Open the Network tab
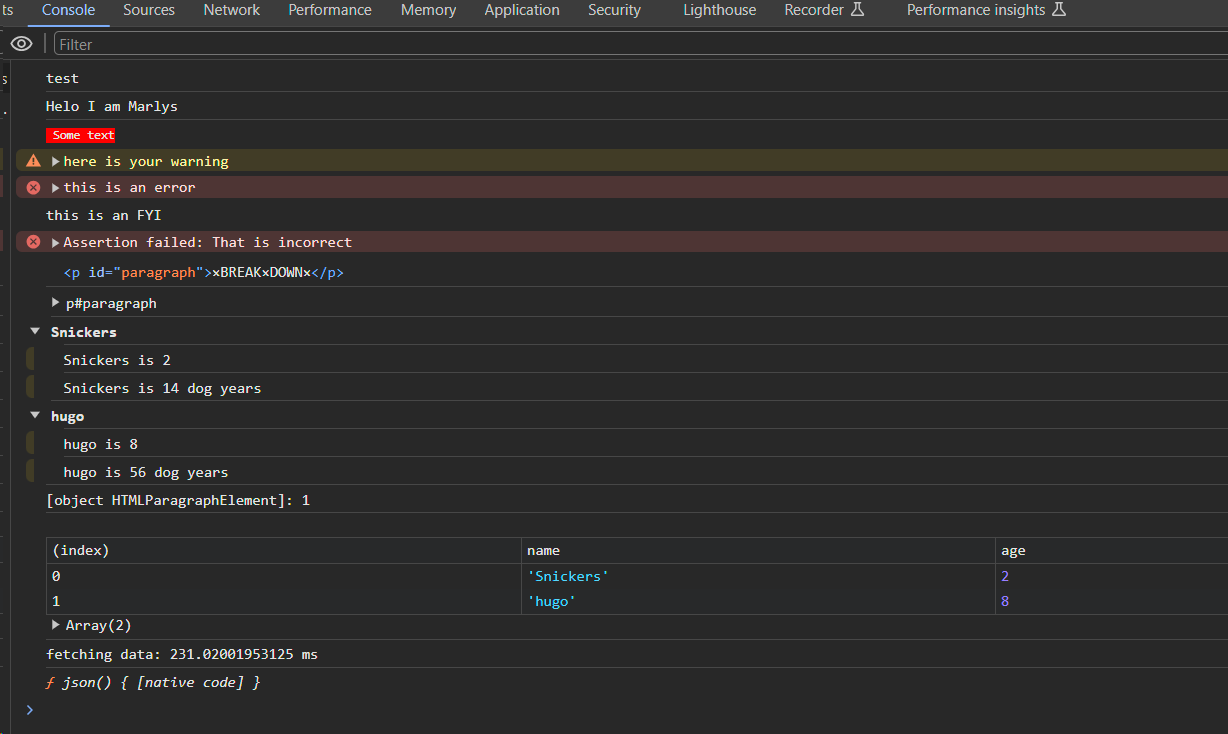 tap(232, 10)
